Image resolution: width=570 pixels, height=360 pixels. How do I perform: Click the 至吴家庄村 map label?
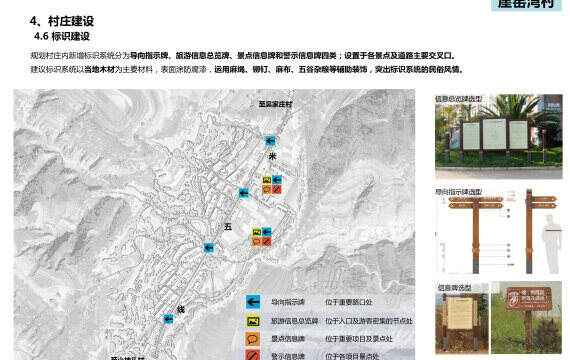click(x=275, y=104)
